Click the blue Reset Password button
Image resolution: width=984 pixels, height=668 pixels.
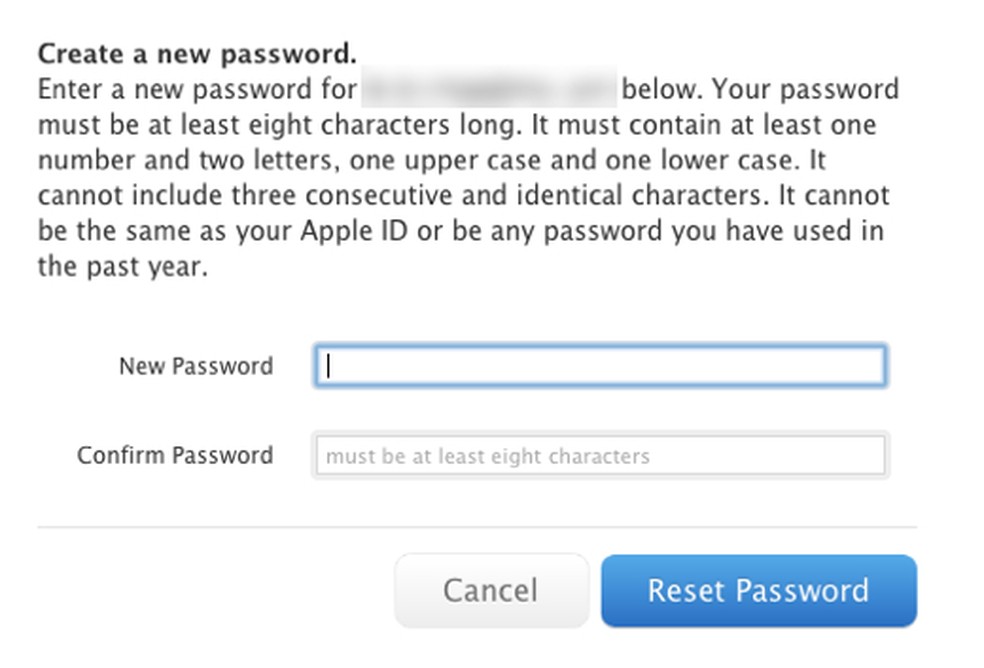click(758, 590)
